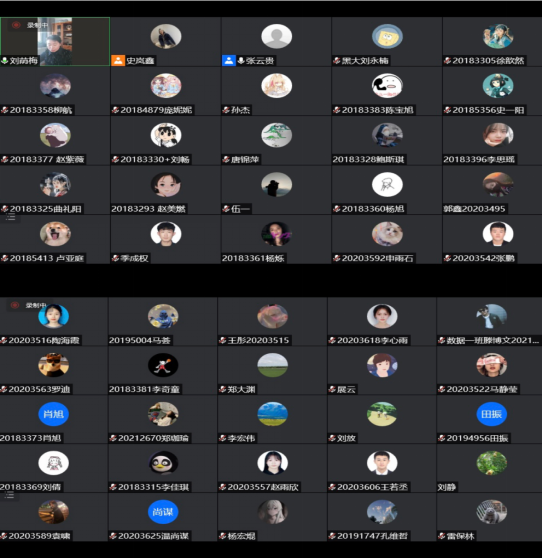
Task: Select the blue 田振 avatar
Action: point(491,414)
